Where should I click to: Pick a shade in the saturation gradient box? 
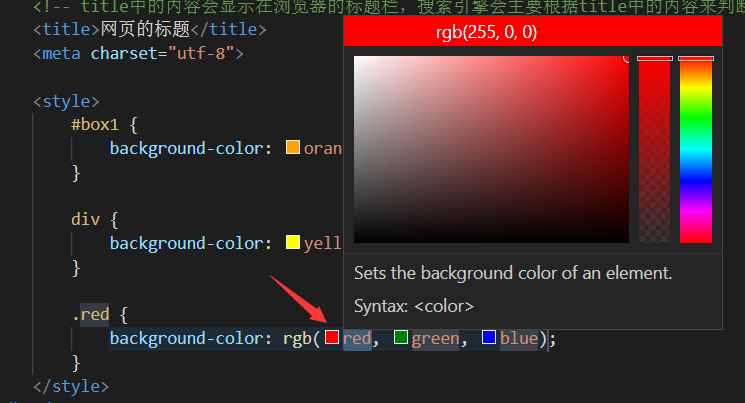pos(491,149)
